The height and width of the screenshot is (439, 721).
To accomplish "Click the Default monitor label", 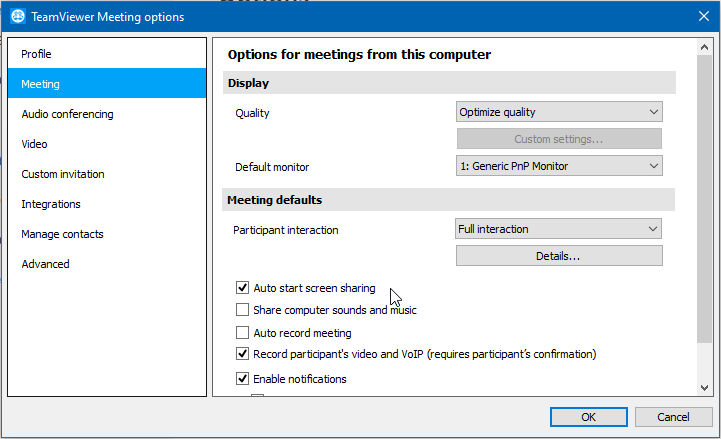I will pos(272,167).
